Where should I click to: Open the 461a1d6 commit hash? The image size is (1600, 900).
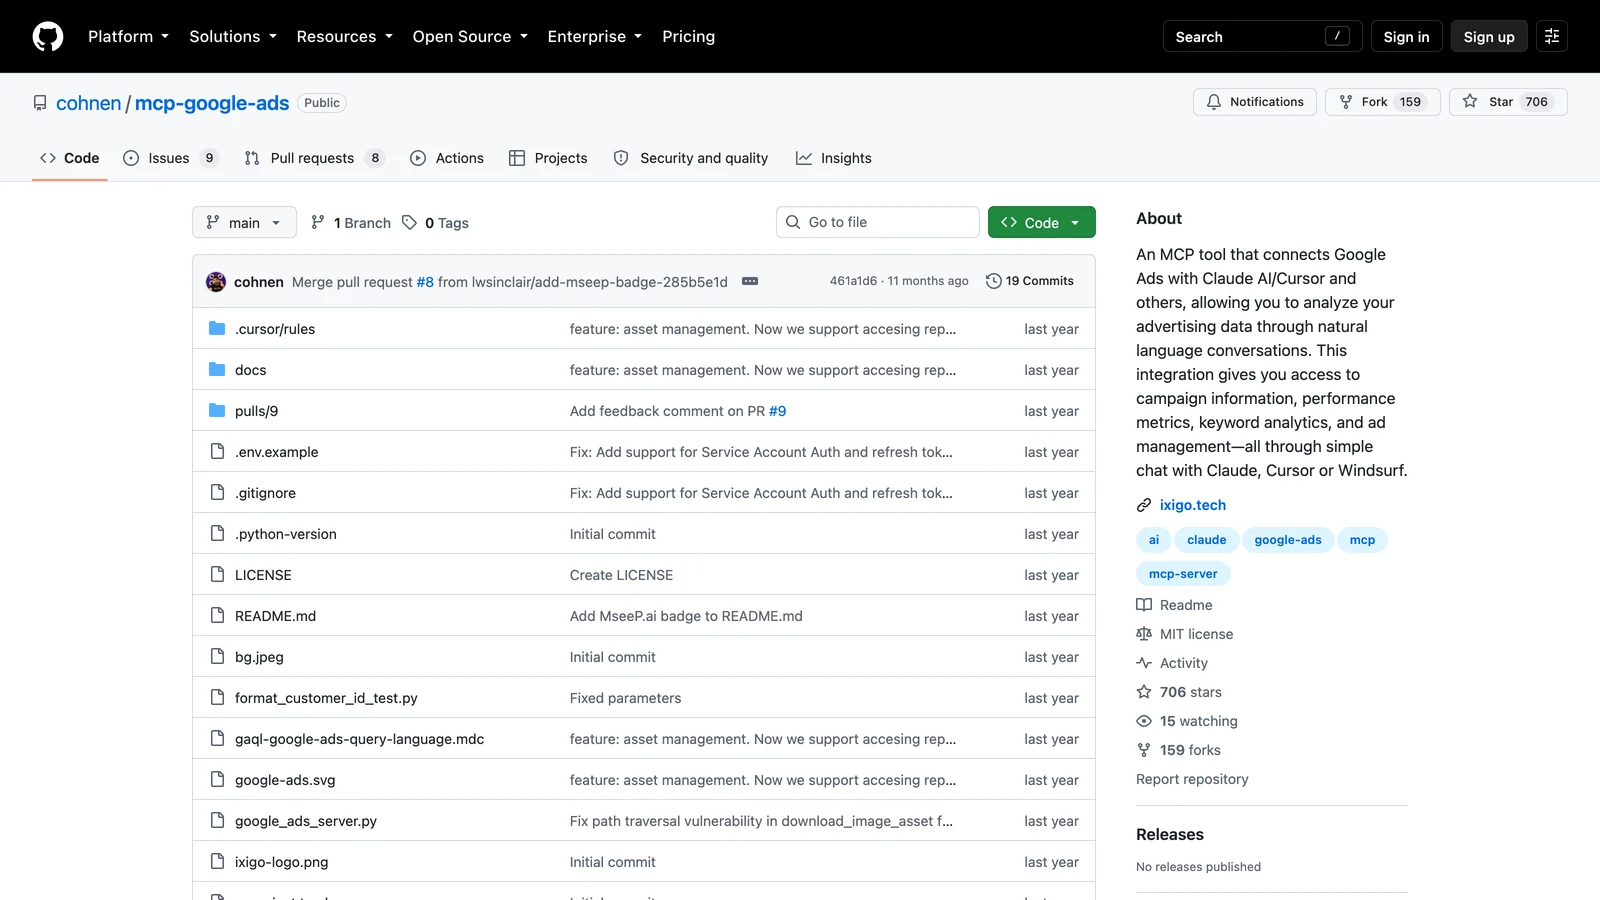click(853, 281)
